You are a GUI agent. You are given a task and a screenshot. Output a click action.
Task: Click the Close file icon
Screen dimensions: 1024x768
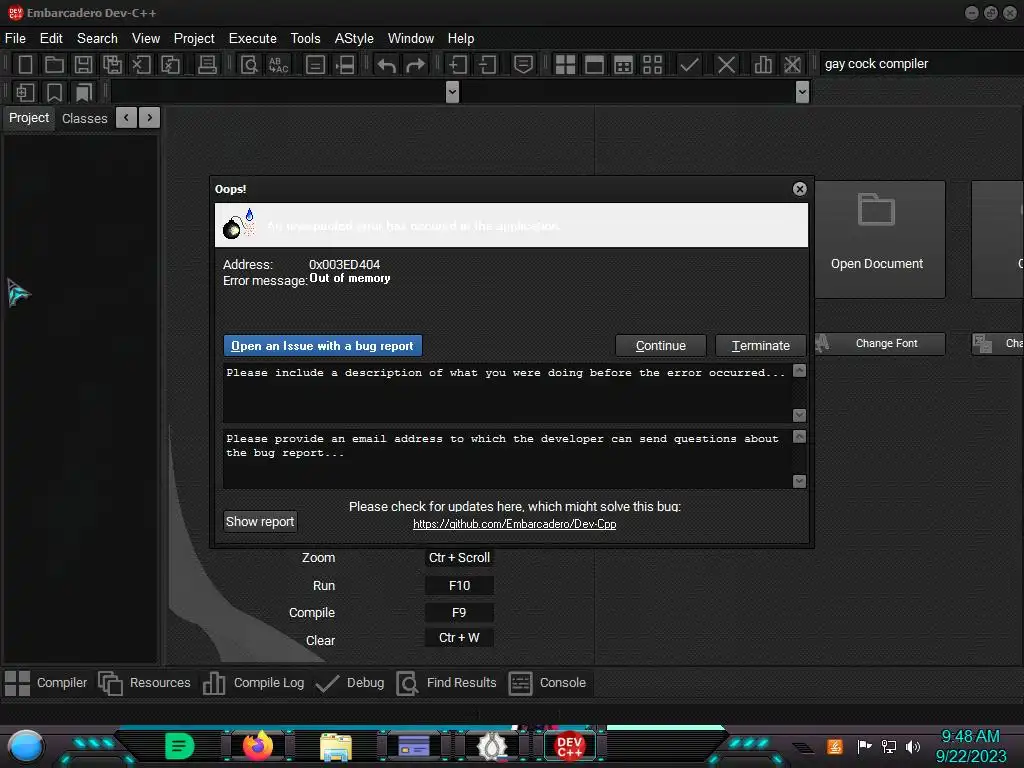(141, 65)
